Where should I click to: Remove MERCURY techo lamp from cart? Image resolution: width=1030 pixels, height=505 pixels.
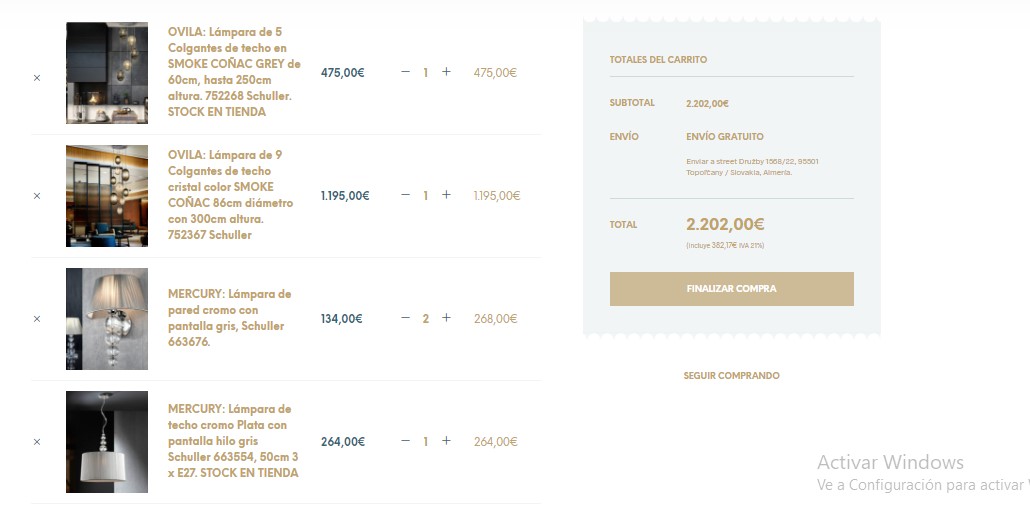(37, 442)
